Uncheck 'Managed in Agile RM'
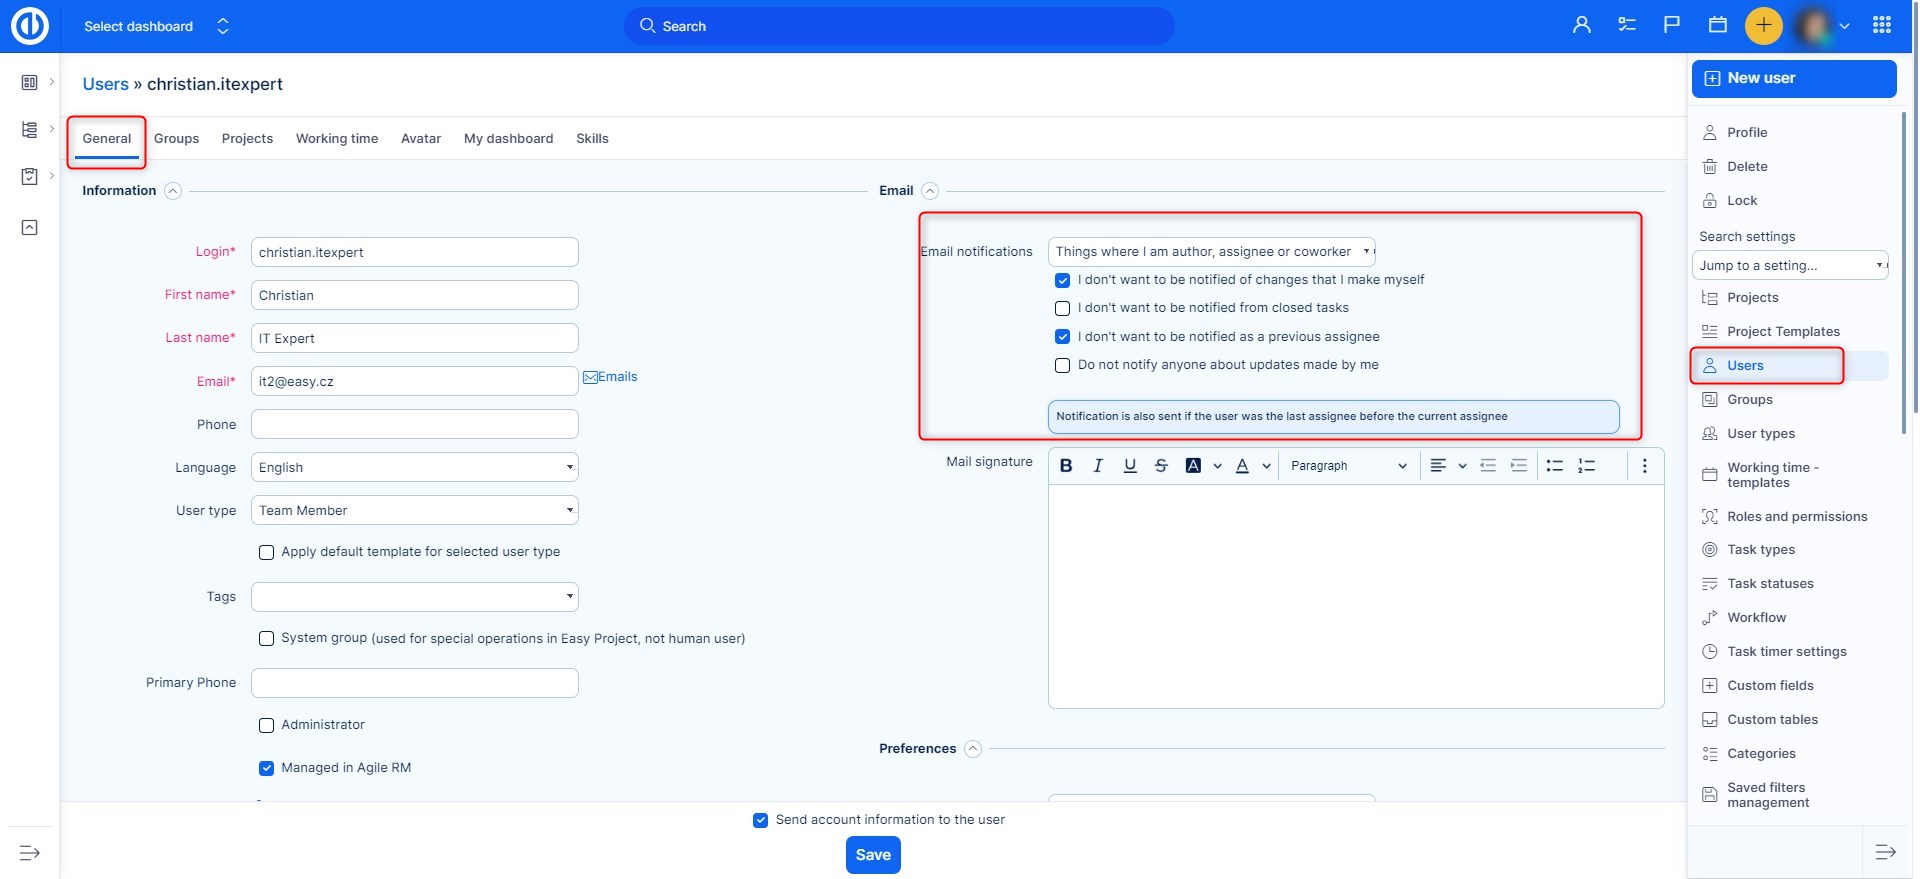The width and height of the screenshot is (1920, 879). (266, 768)
